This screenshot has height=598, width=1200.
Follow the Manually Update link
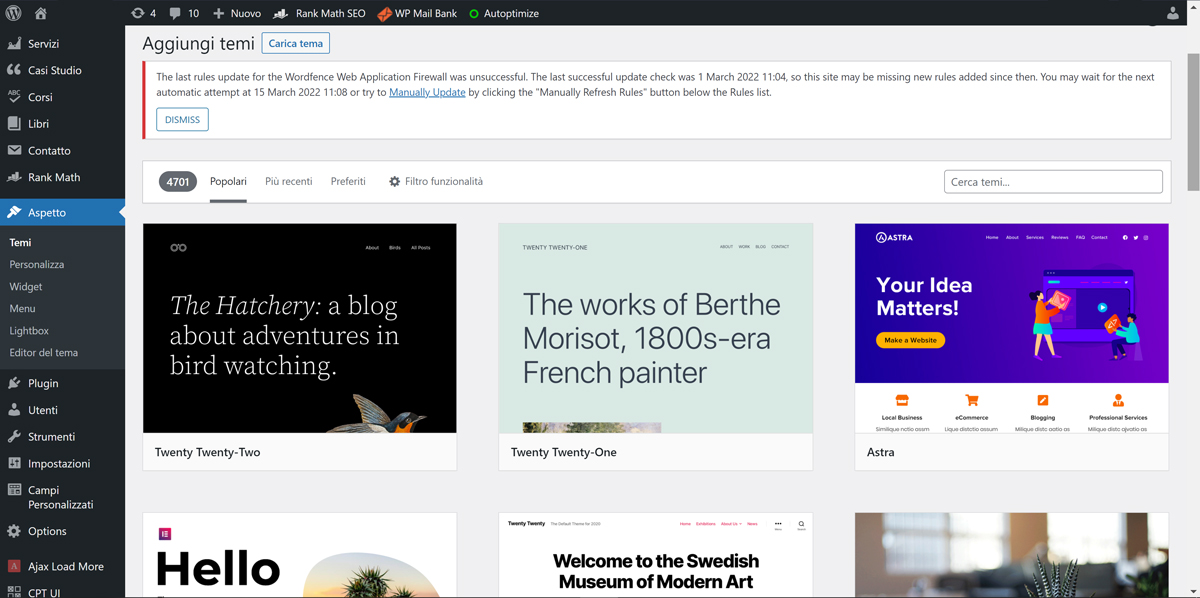(427, 92)
